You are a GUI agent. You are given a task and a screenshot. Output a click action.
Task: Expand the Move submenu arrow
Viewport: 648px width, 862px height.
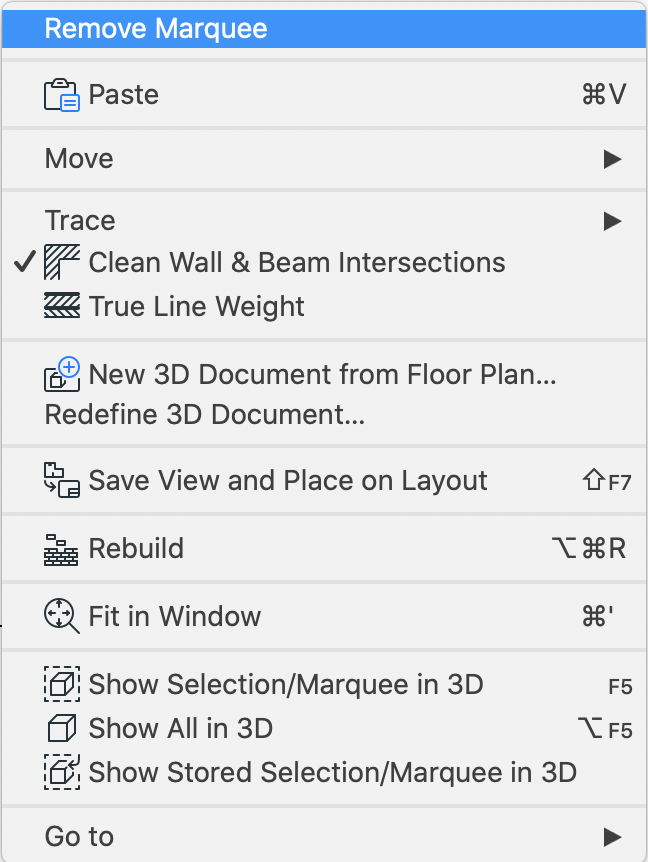point(612,159)
